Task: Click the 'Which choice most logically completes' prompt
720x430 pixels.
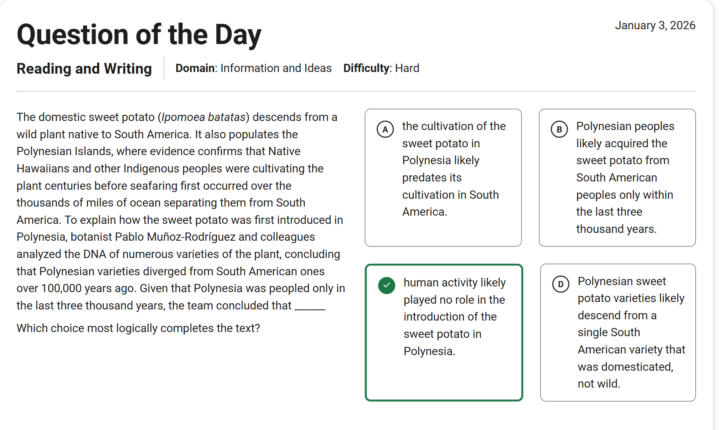Action: click(x=139, y=329)
